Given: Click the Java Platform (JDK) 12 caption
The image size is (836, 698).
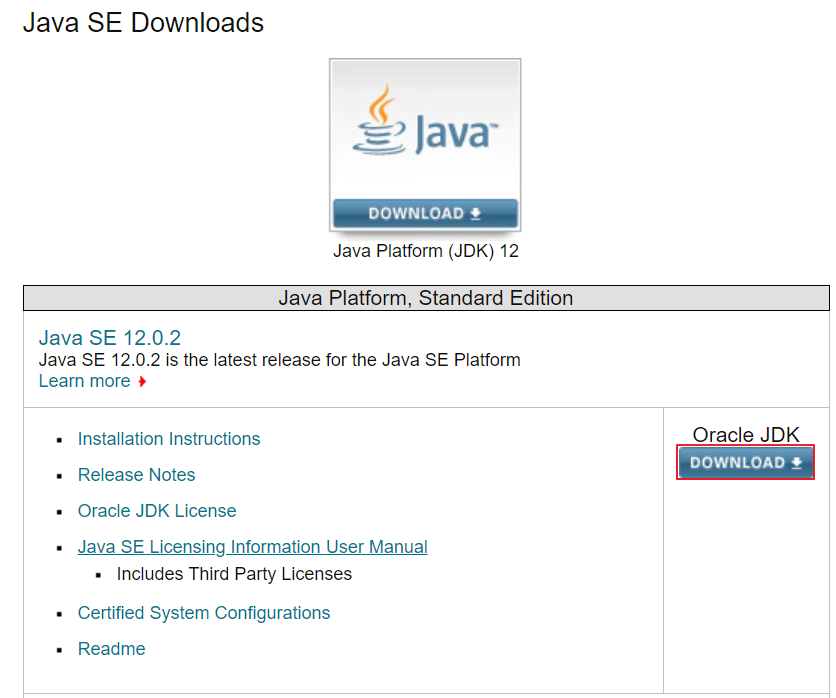Looking at the screenshot, I should tap(425, 251).
